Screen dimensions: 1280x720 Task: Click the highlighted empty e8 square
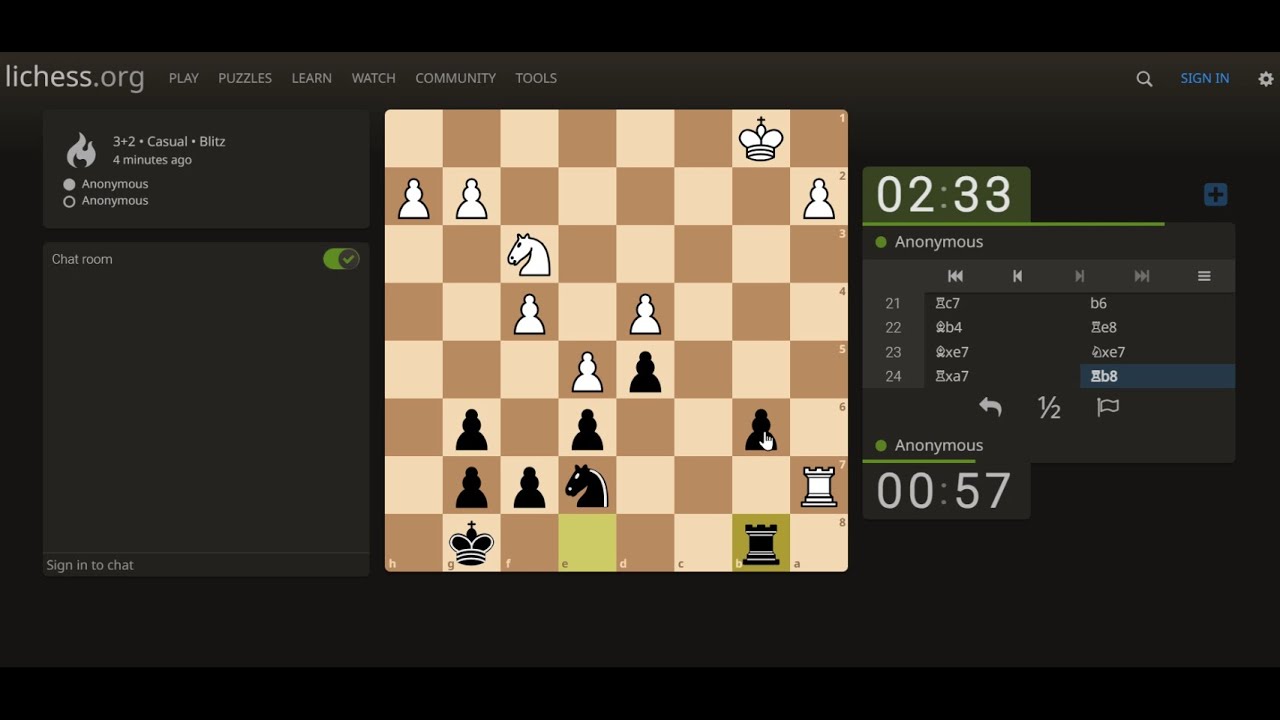coord(587,544)
